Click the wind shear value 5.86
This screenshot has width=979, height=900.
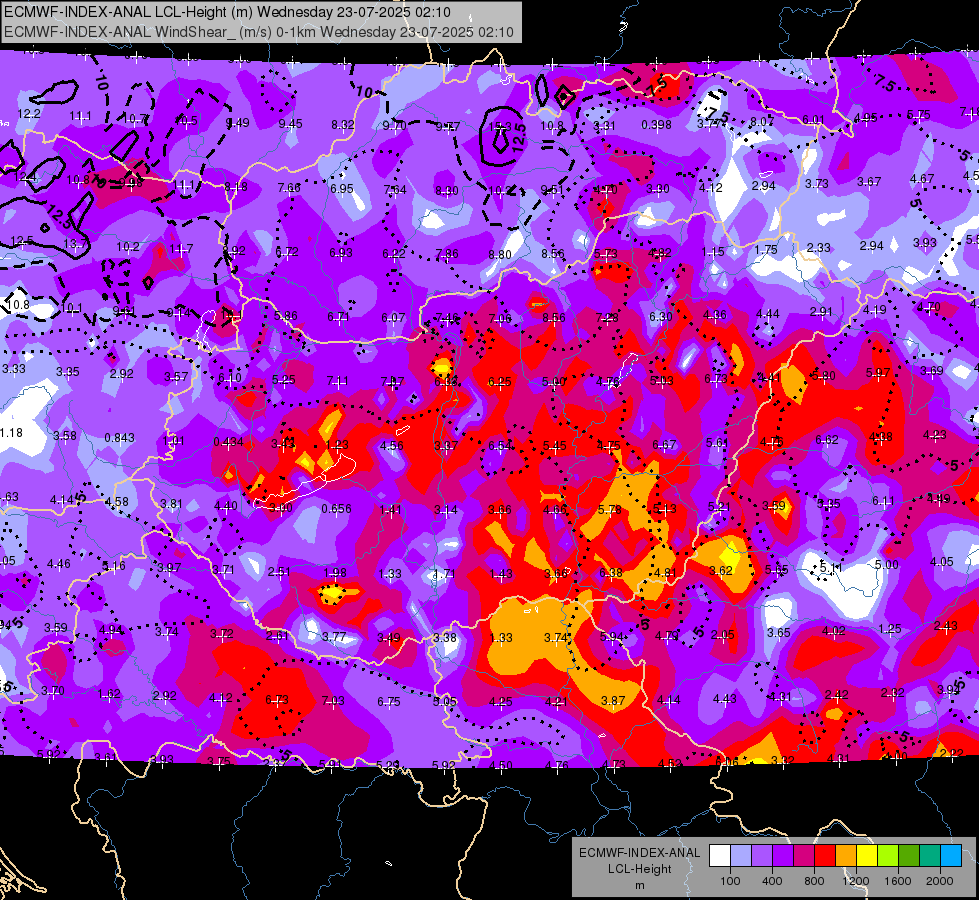coord(285,316)
